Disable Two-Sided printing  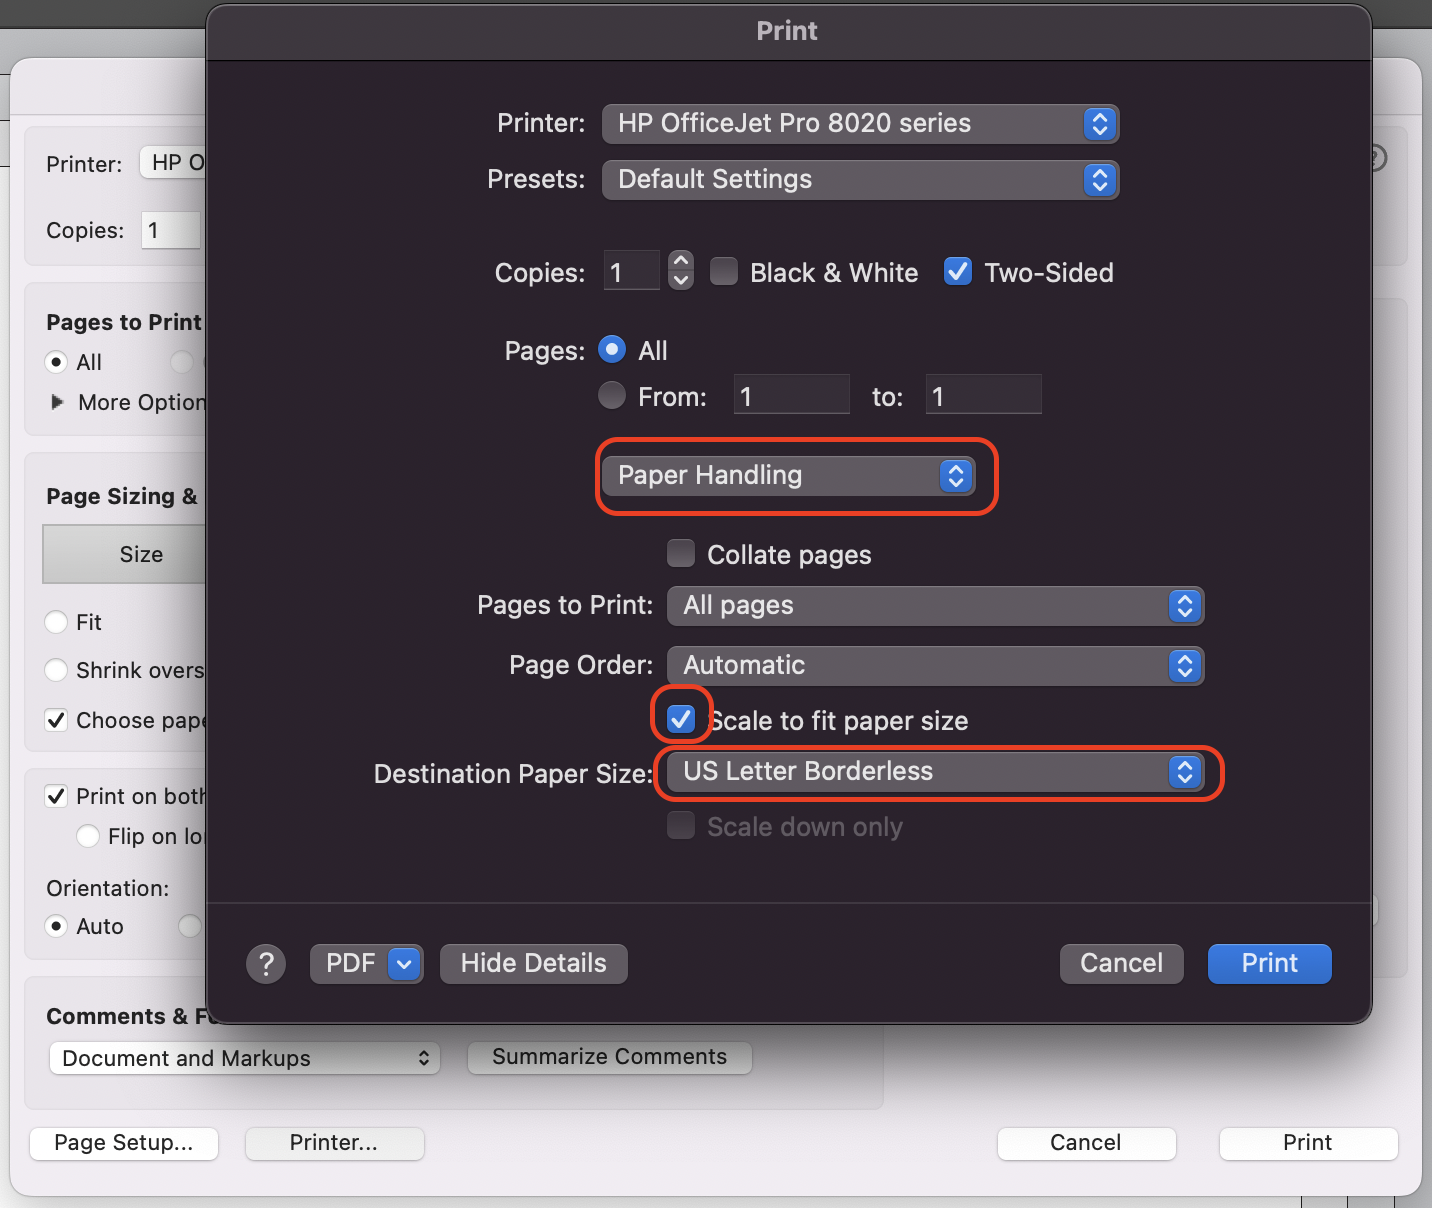[x=957, y=271]
